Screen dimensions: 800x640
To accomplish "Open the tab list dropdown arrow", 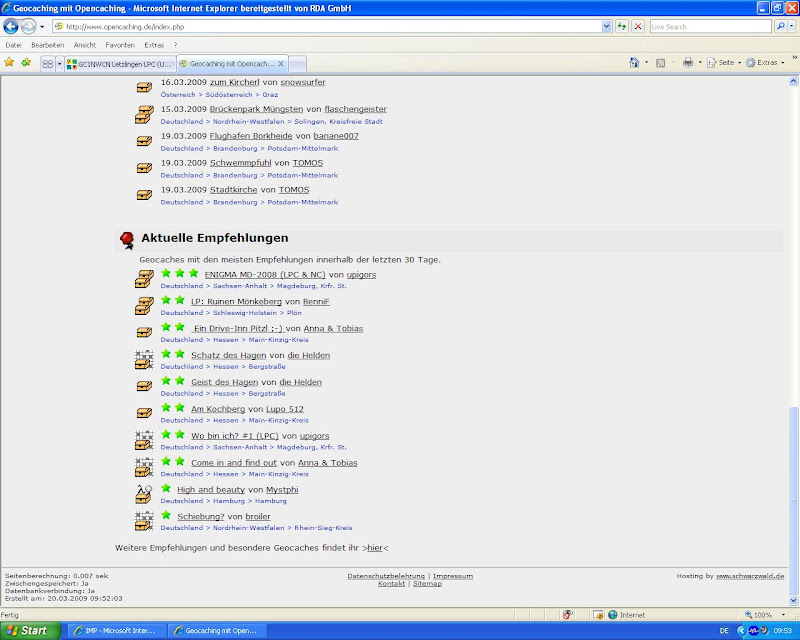I will tap(59, 64).
